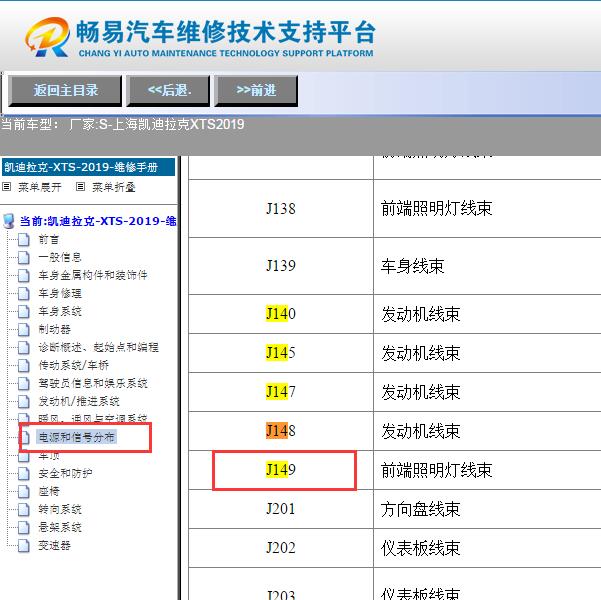Open the 变速器 tree item
The height and width of the screenshot is (600, 601).
point(54,545)
